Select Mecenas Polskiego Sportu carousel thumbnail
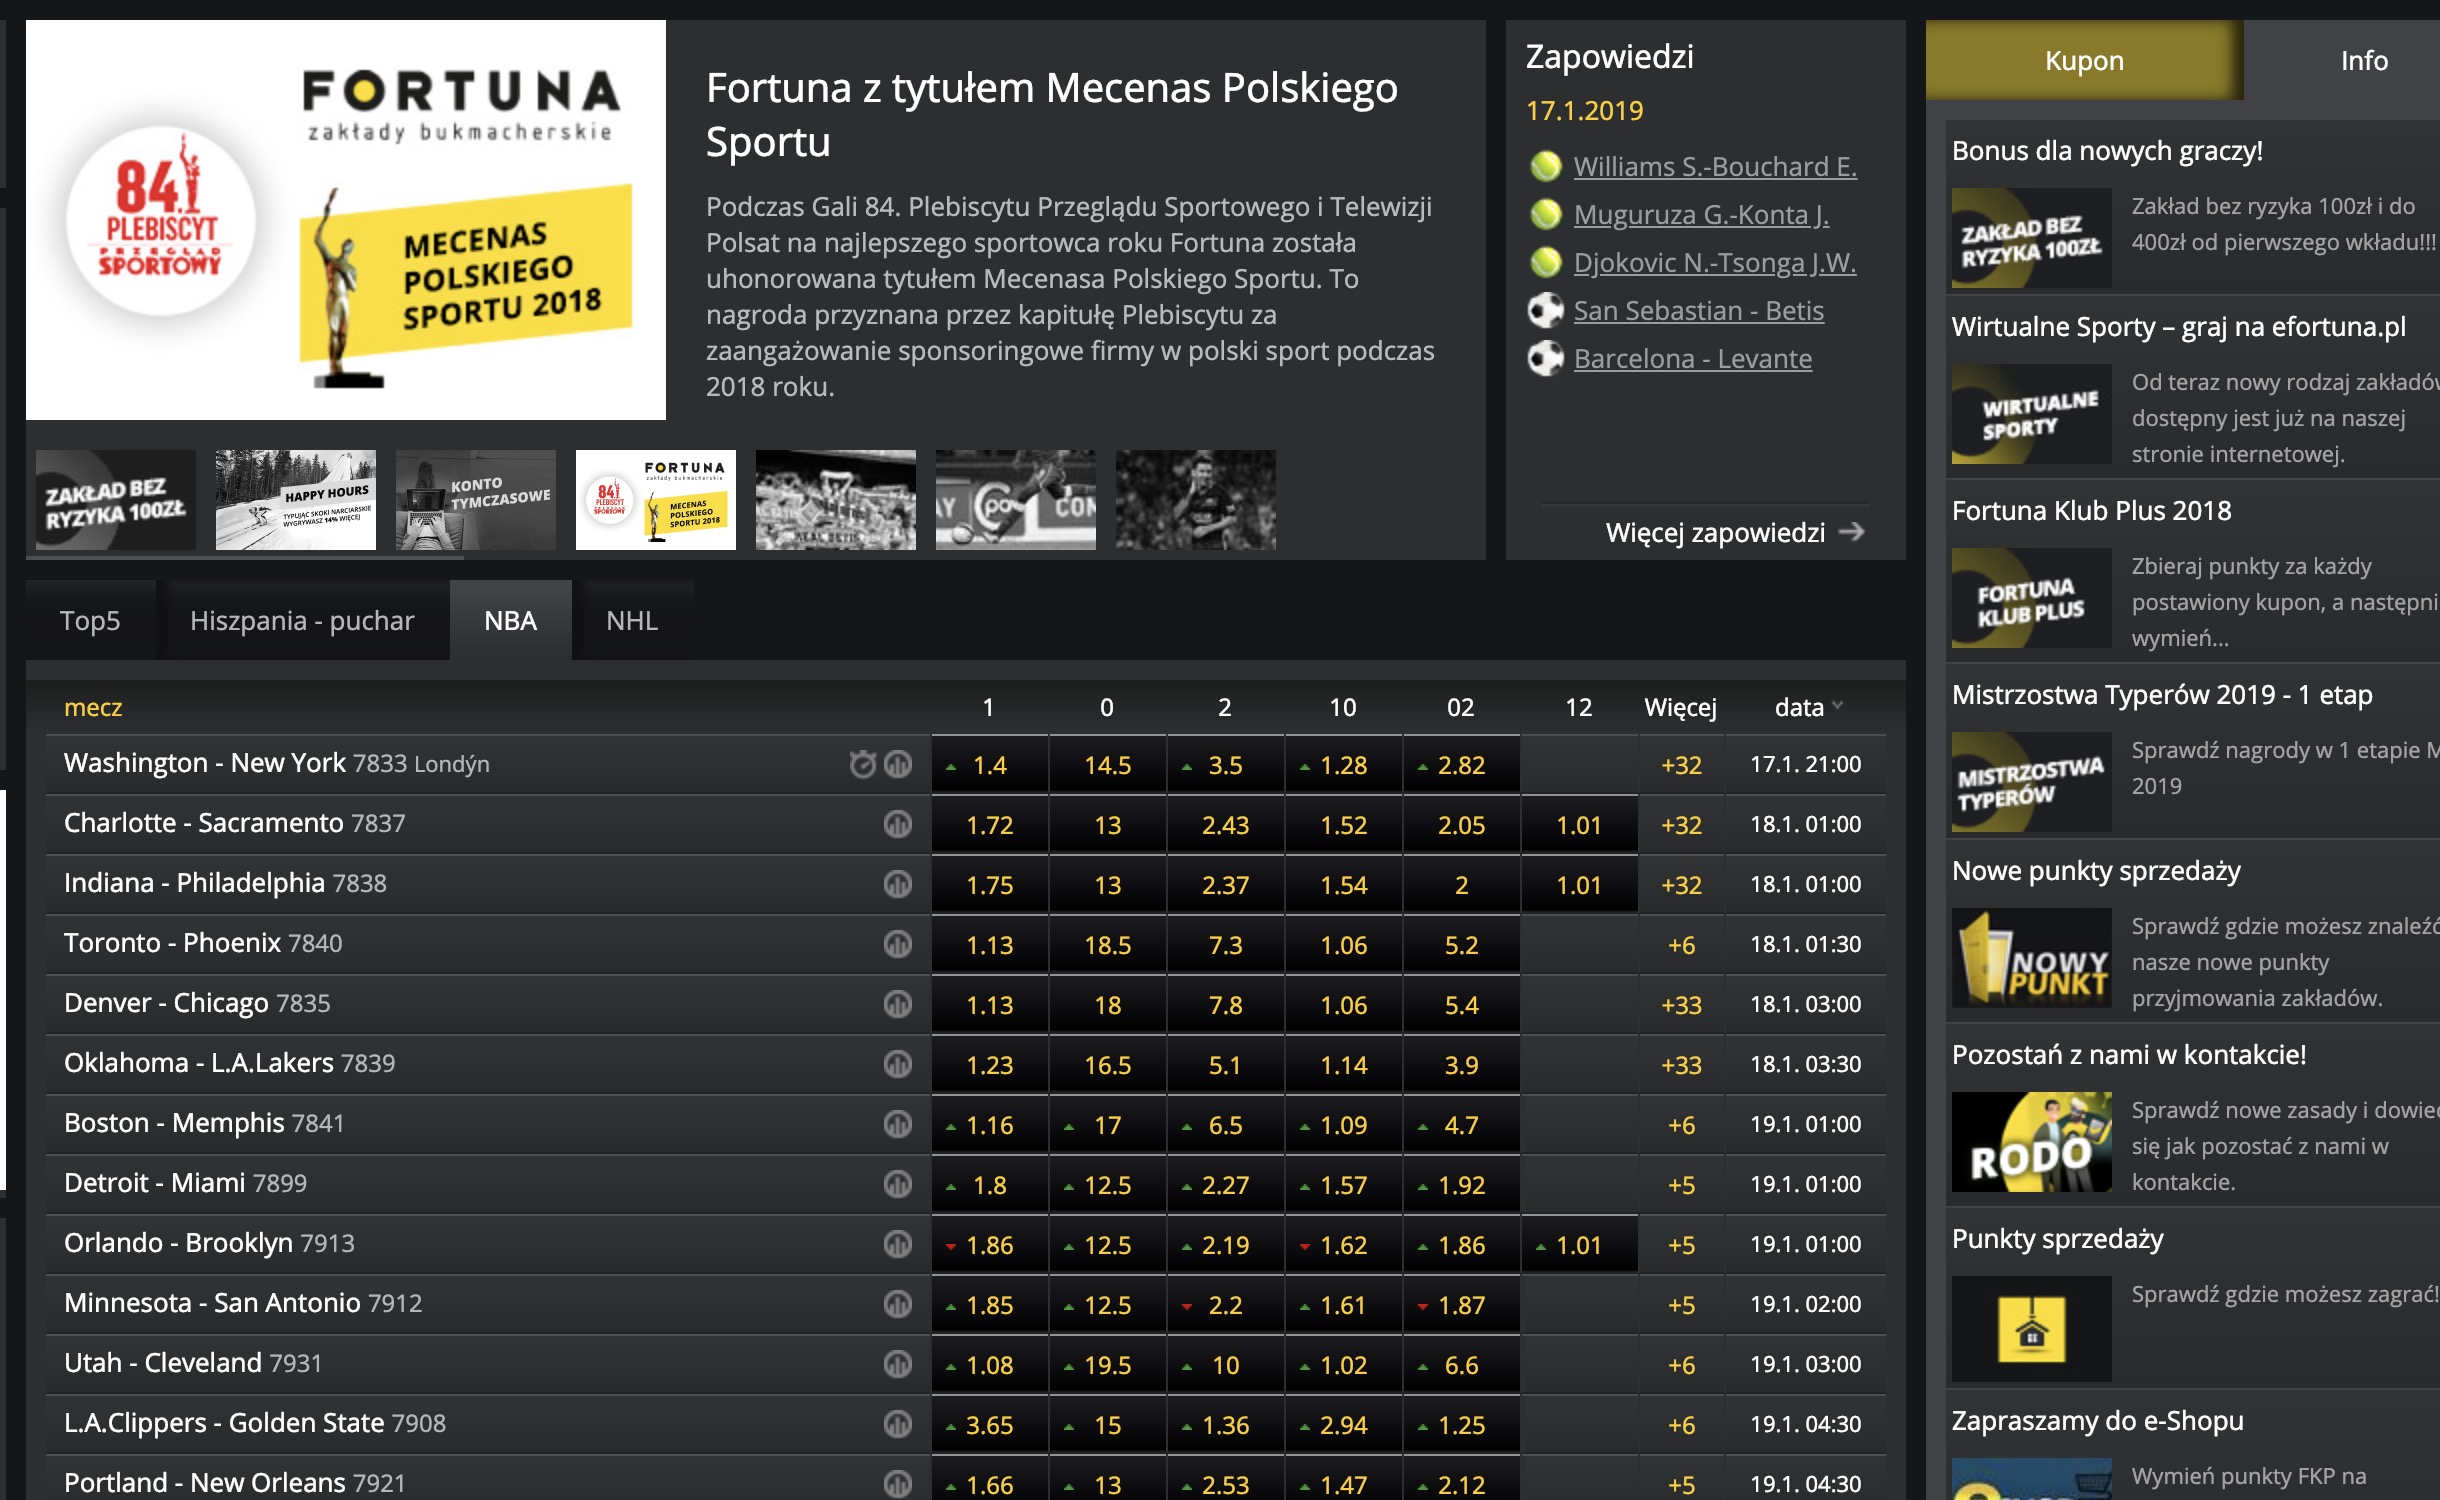The width and height of the screenshot is (2440, 1500). 656,500
